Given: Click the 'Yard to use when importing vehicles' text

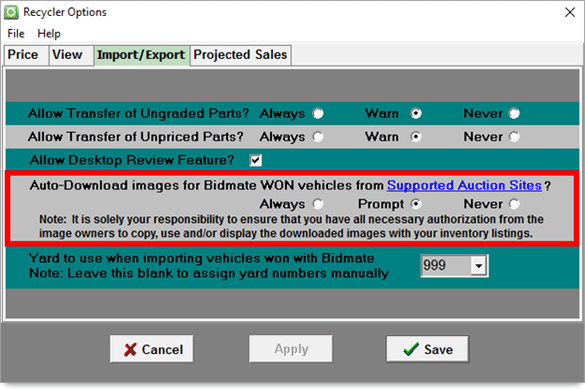Looking at the screenshot, I should (x=201, y=258).
